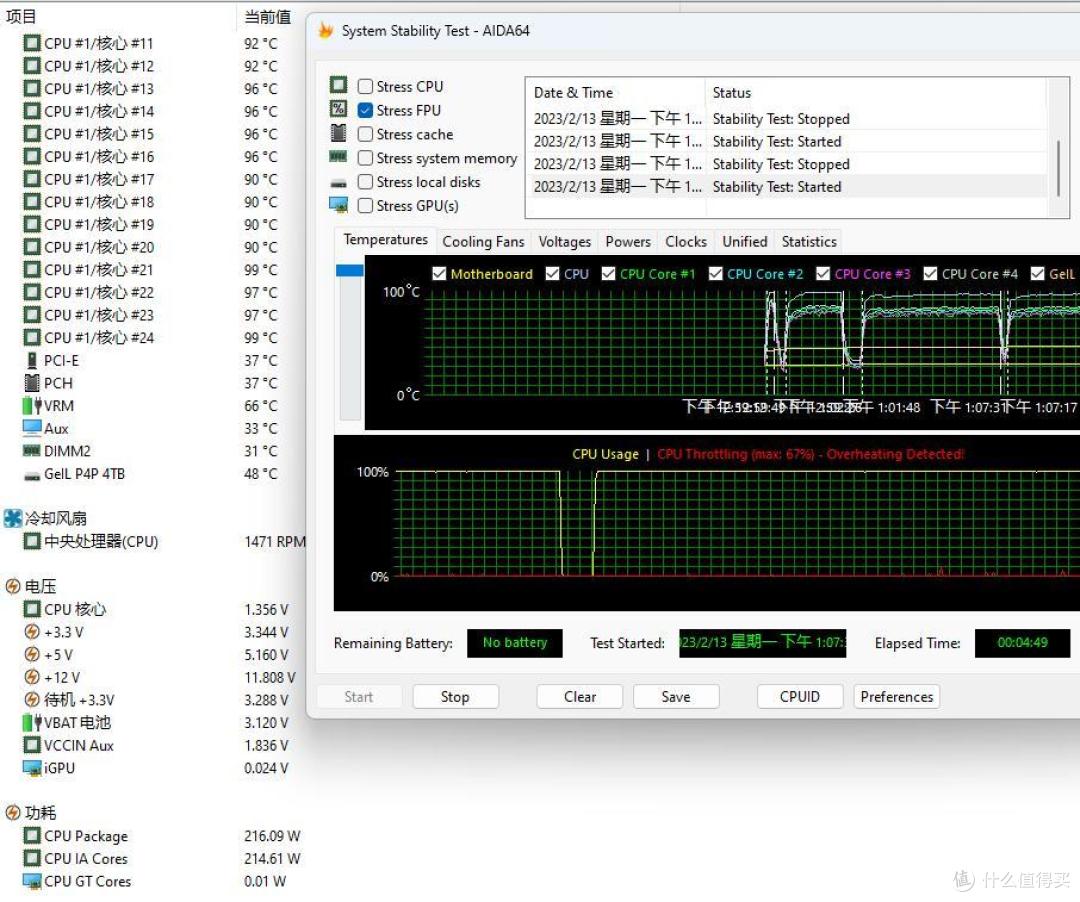Click the AIDA64 flame icon in title bar
This screenshot has height=902, width=1080.
(x=325, y=30)
